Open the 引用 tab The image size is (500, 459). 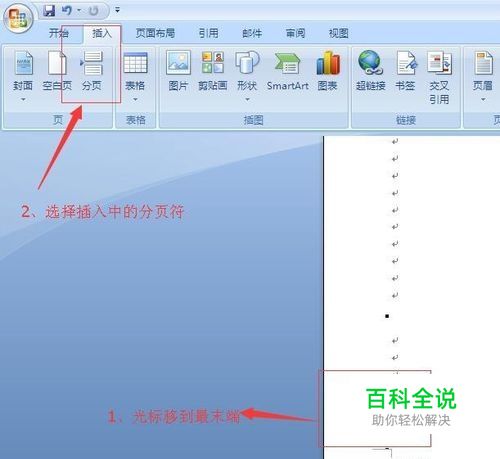[208, 33]
